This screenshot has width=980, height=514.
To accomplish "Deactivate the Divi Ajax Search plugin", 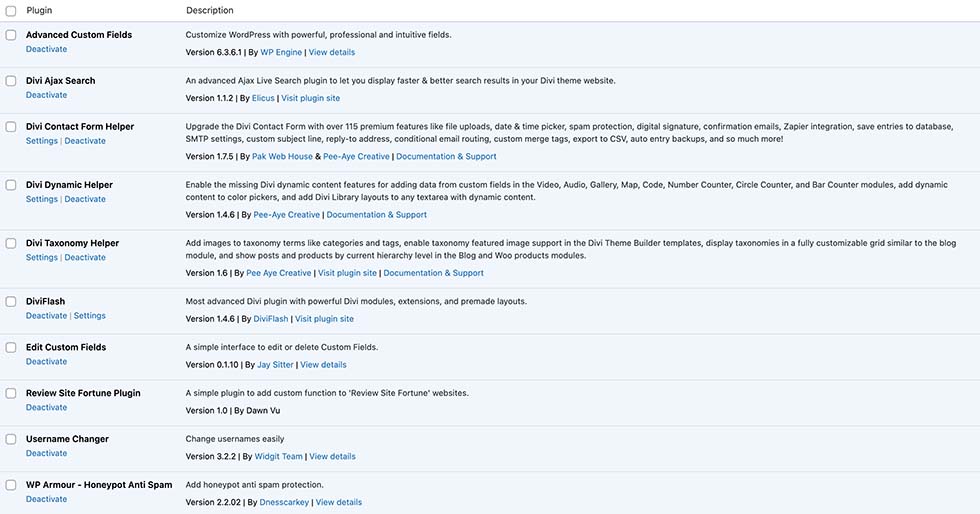I will pyautogui.click(x=46, y=95).
